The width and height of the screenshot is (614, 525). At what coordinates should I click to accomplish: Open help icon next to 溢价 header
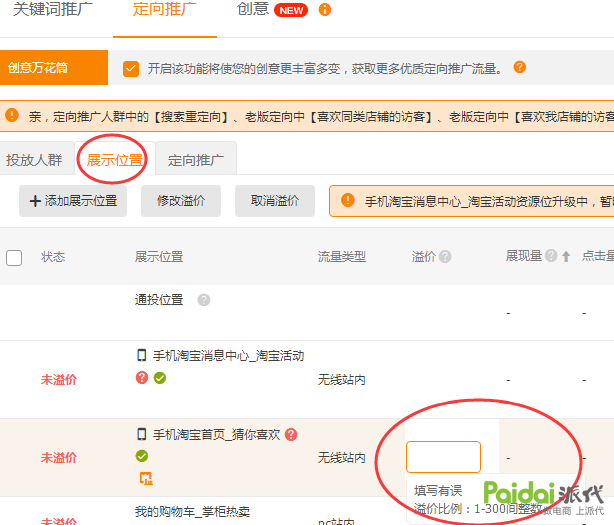click(x=445, y=257)
